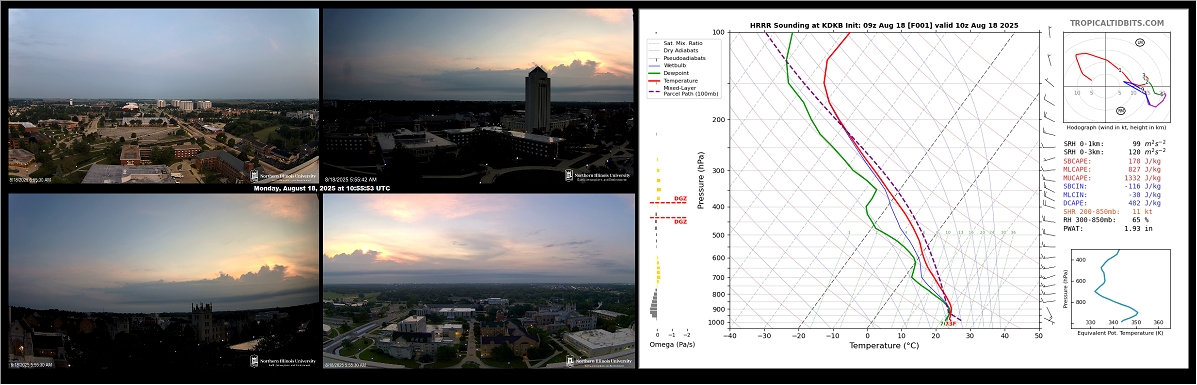Click the DCAPE 482 J/kg row
The width and height of the screenshot is (1197, 385).
1112,203
